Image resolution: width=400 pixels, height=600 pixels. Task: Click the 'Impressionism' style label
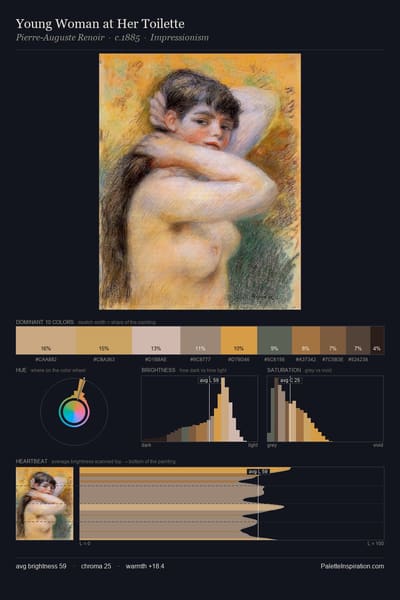click(180, 38)
